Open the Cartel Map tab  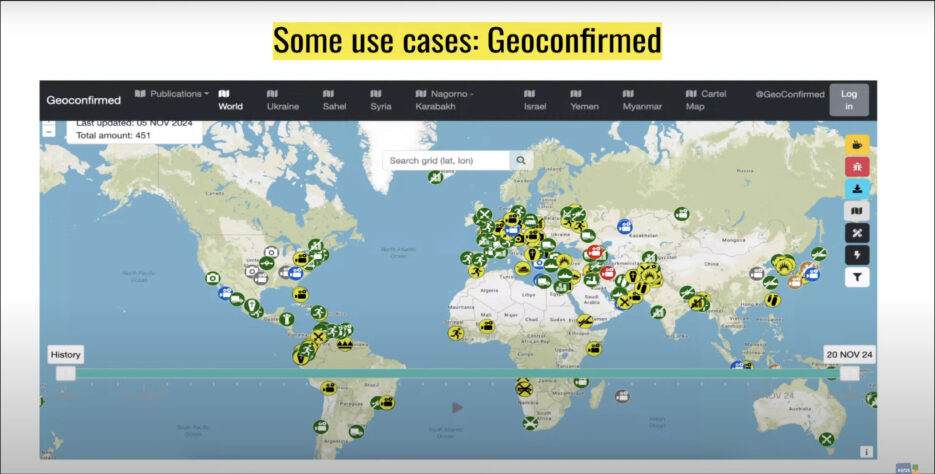706,100
